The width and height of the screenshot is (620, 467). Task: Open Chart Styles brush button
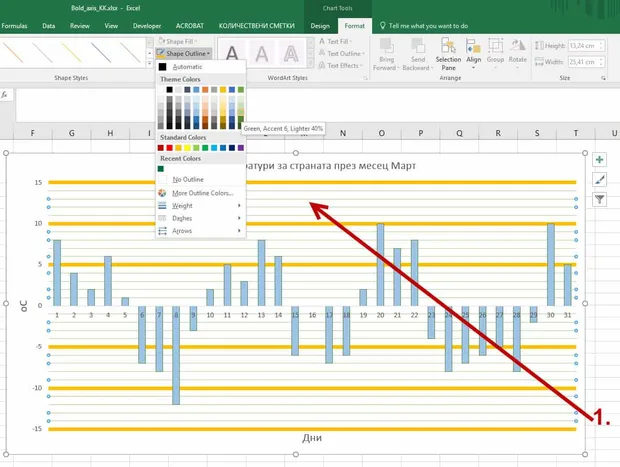(x=599, y=180)
